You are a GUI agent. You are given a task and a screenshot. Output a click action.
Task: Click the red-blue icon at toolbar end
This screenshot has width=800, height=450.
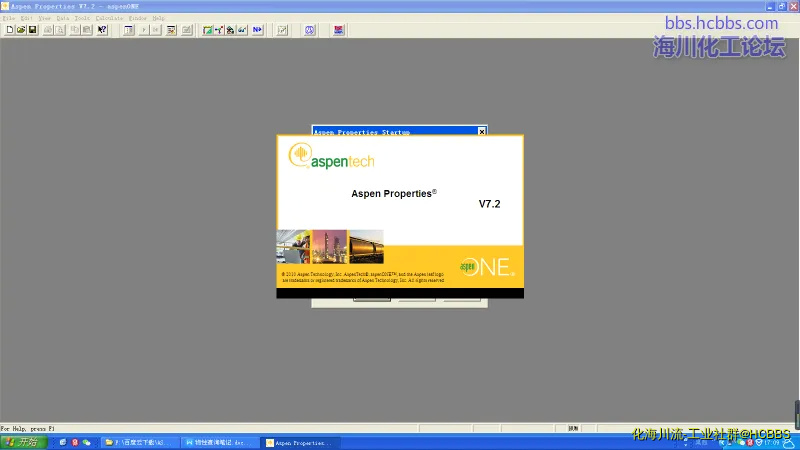click(x=339, y=30)
